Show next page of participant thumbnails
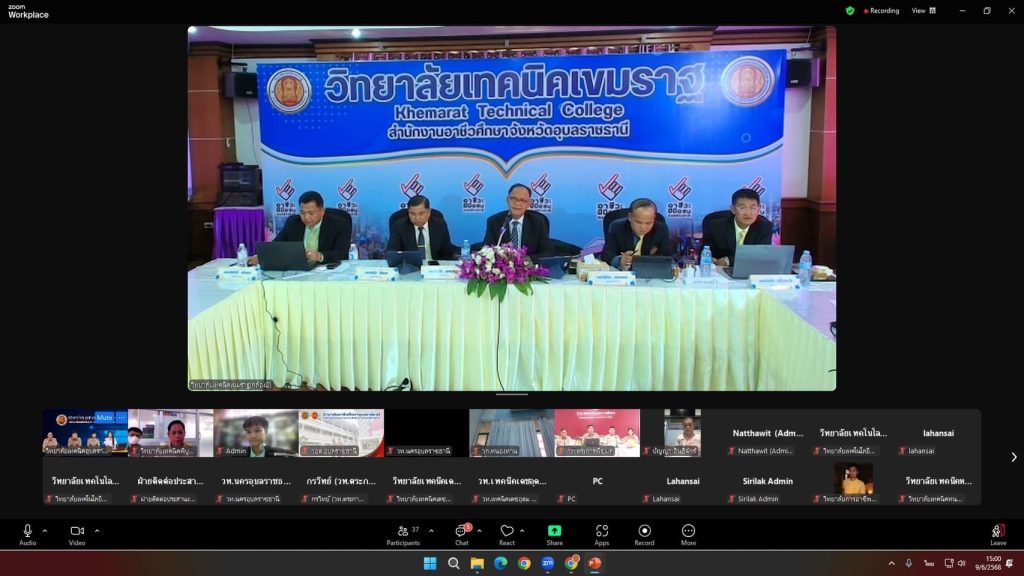Screen dimensions: 1024x576 tap(1013, 457)
